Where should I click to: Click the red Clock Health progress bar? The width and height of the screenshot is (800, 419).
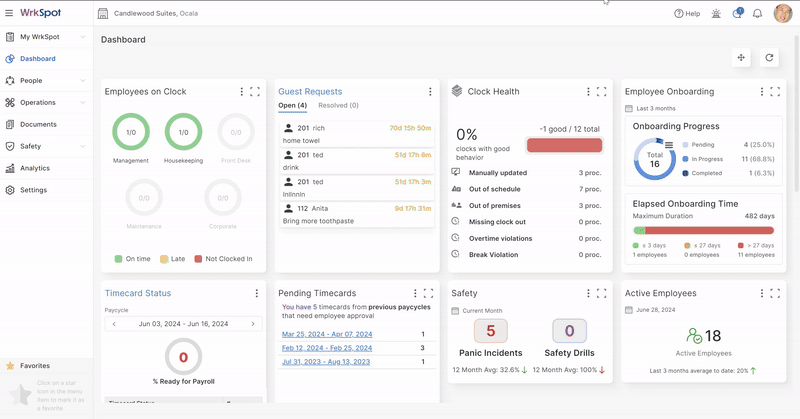564,146
